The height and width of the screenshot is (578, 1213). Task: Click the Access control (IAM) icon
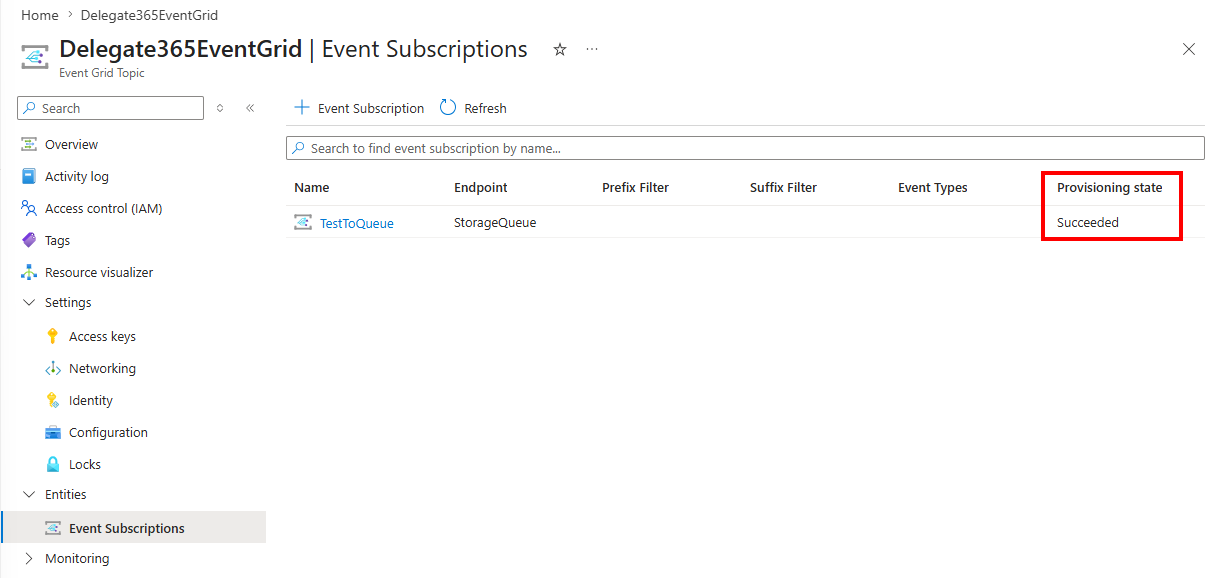tap(29, 209)
